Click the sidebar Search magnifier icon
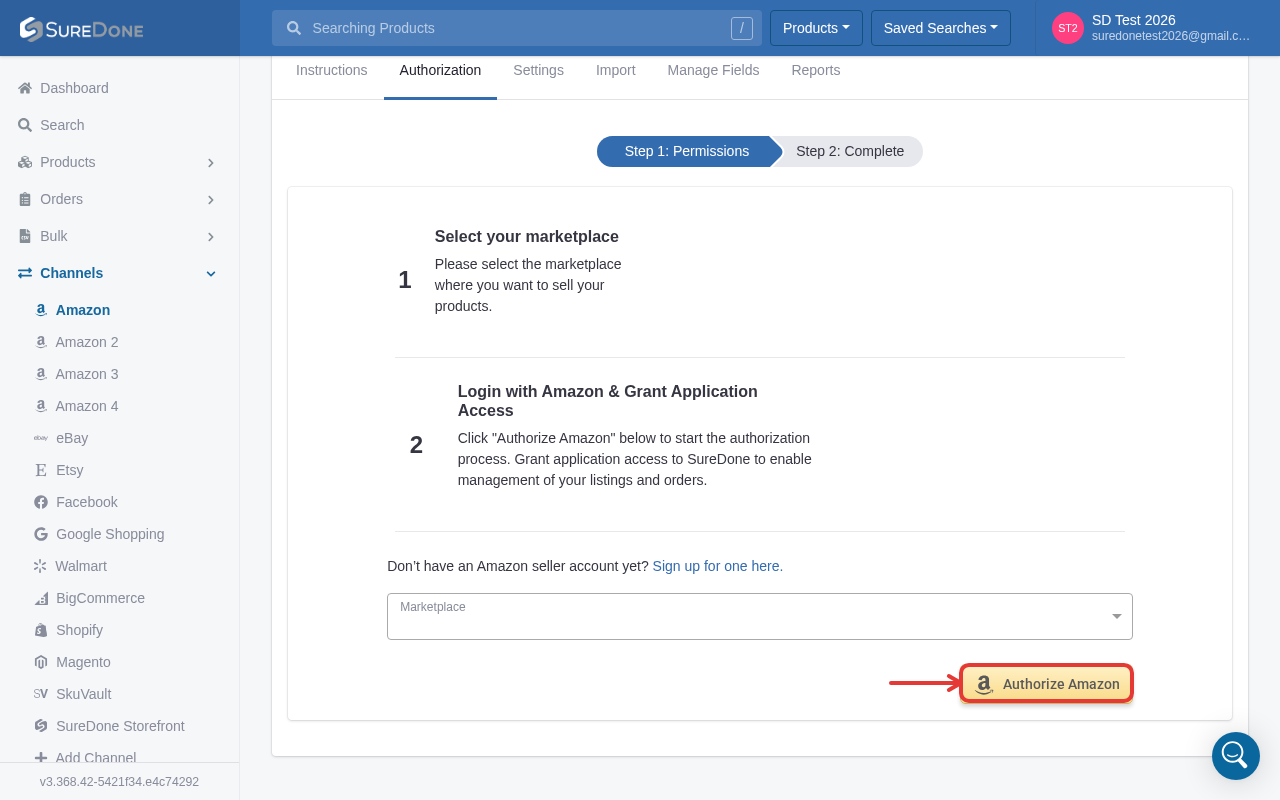The width and height of the screenshot is (1280, 800). 25,125
